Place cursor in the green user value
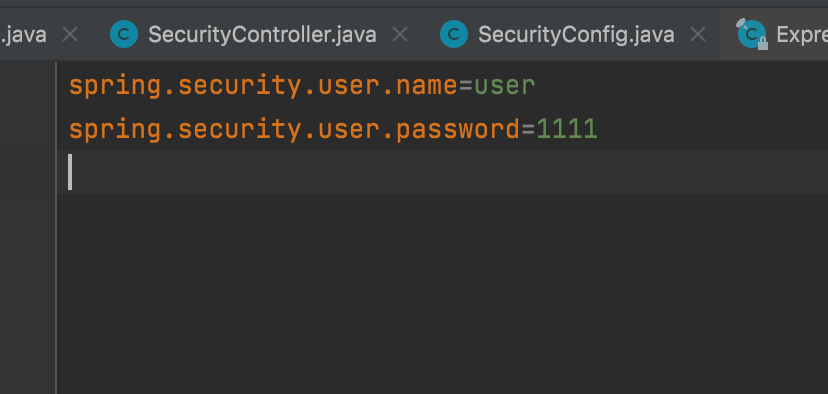 click(x=505, y=86)
